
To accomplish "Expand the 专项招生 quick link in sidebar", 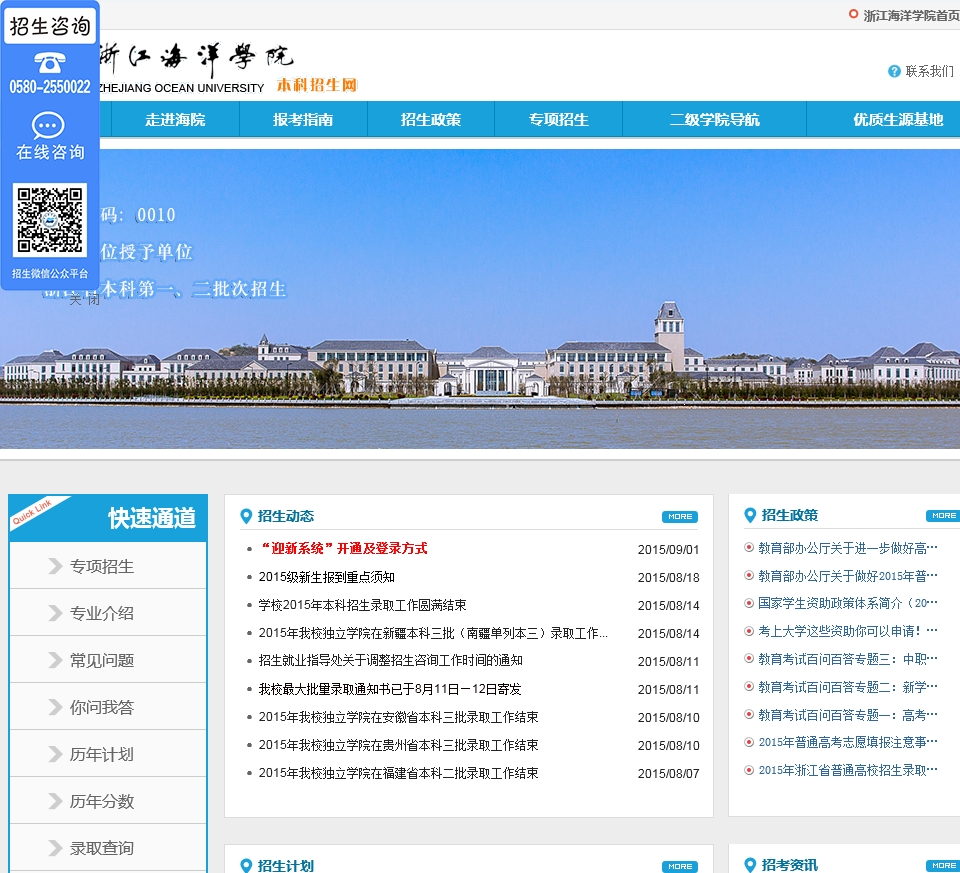I will tap(101, 566).
